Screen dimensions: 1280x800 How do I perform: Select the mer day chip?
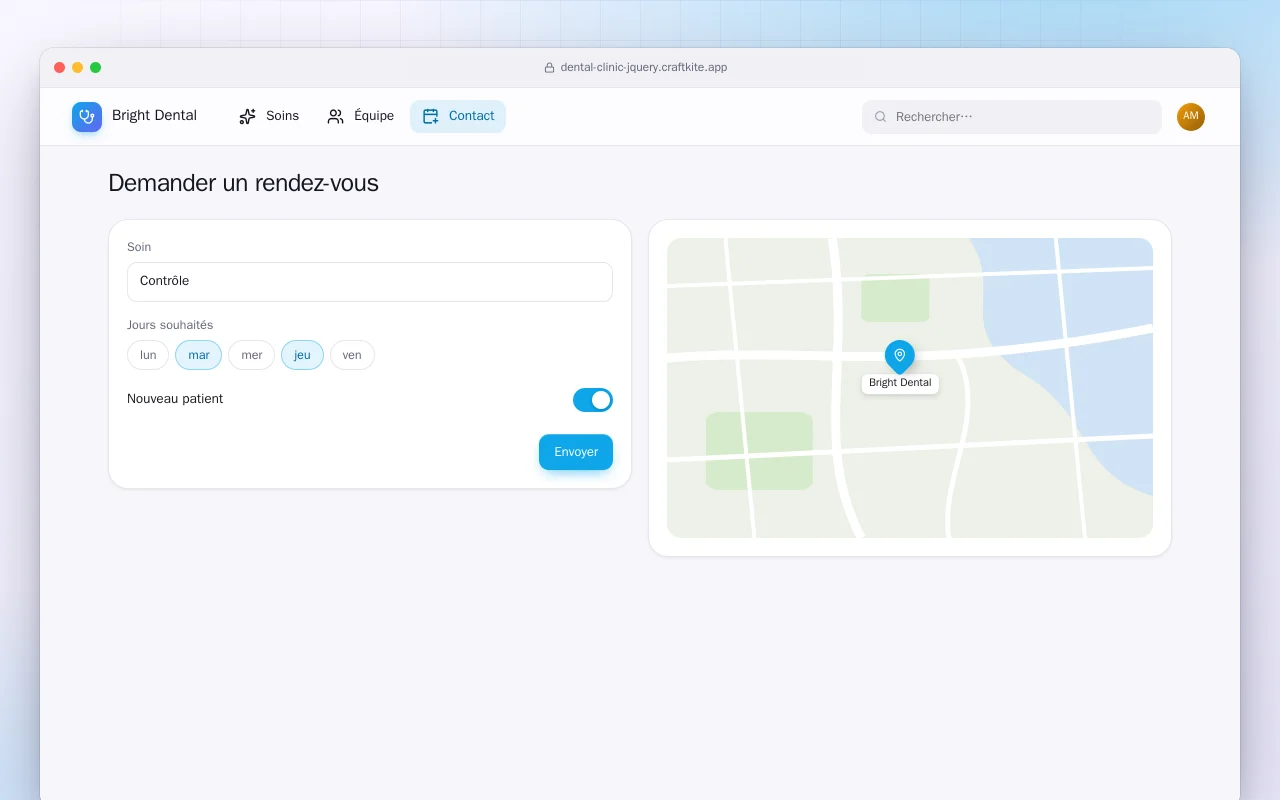pyautogui.click(x=252, y=355)
